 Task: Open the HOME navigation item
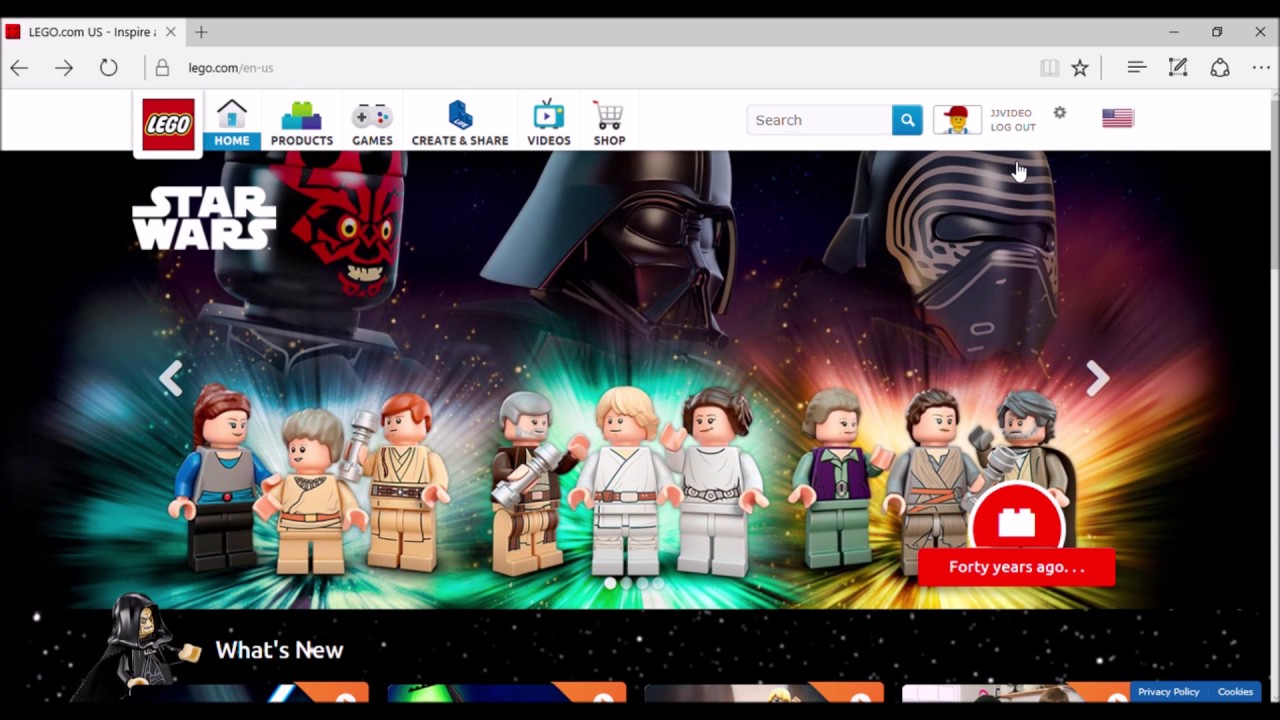[x=231, y=123]
